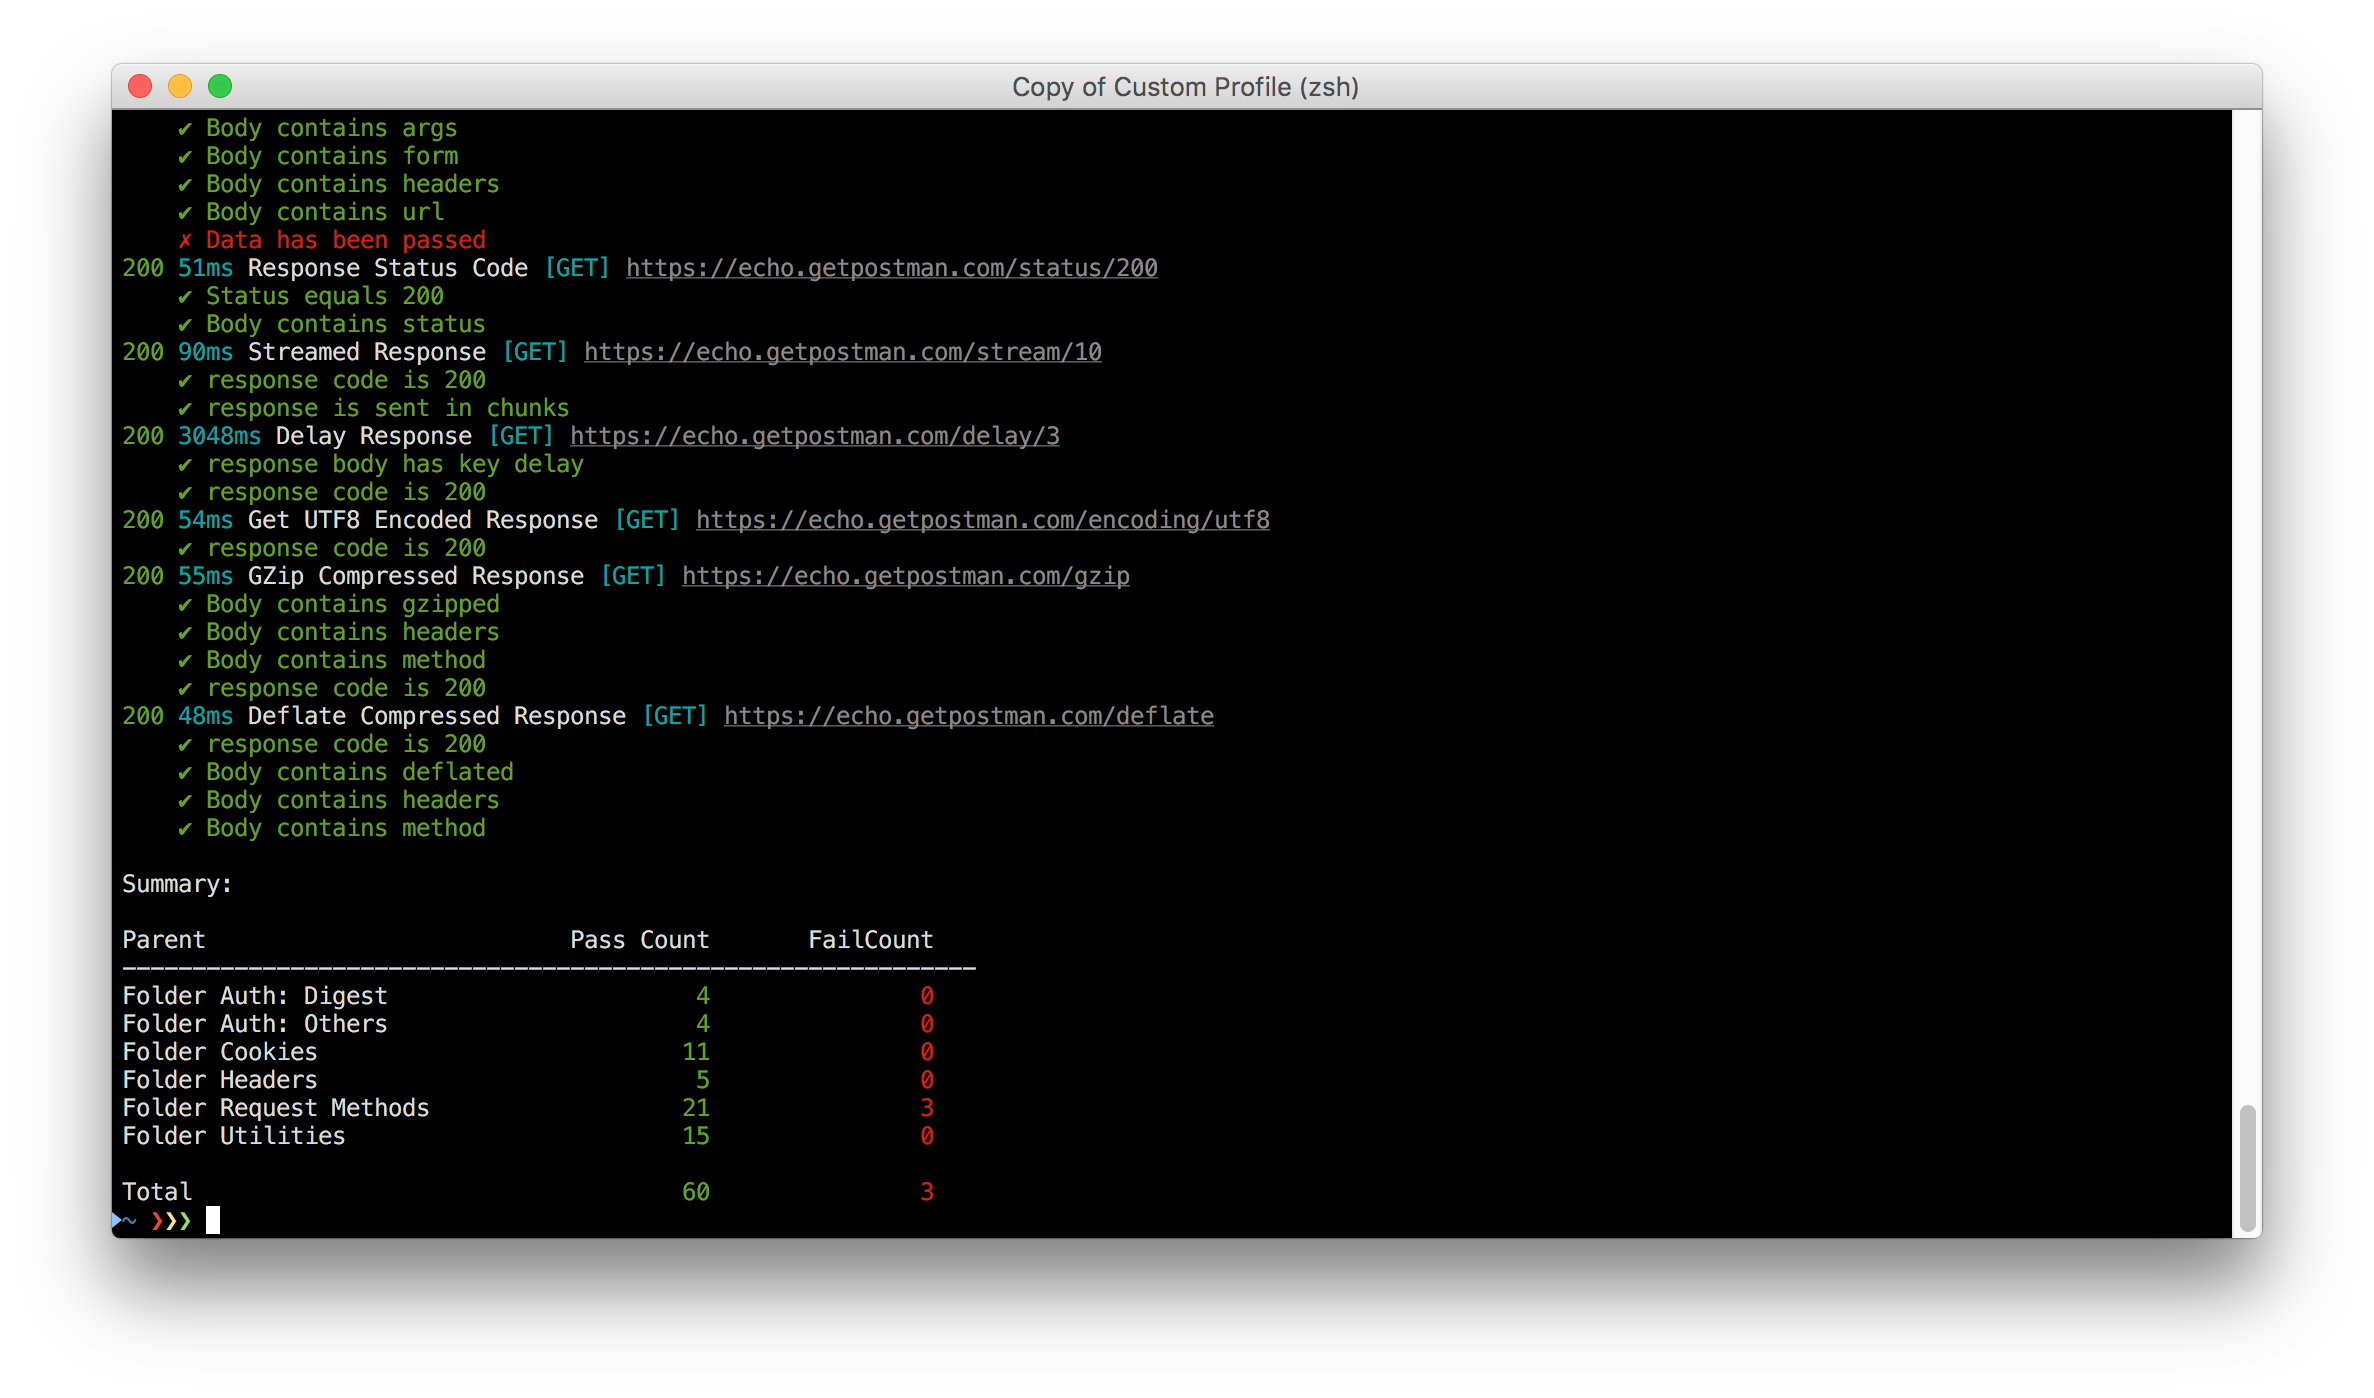Click Folder Cookies pass count '11'
This screenshot has width=2374, height=1398.
[696, 1052]
